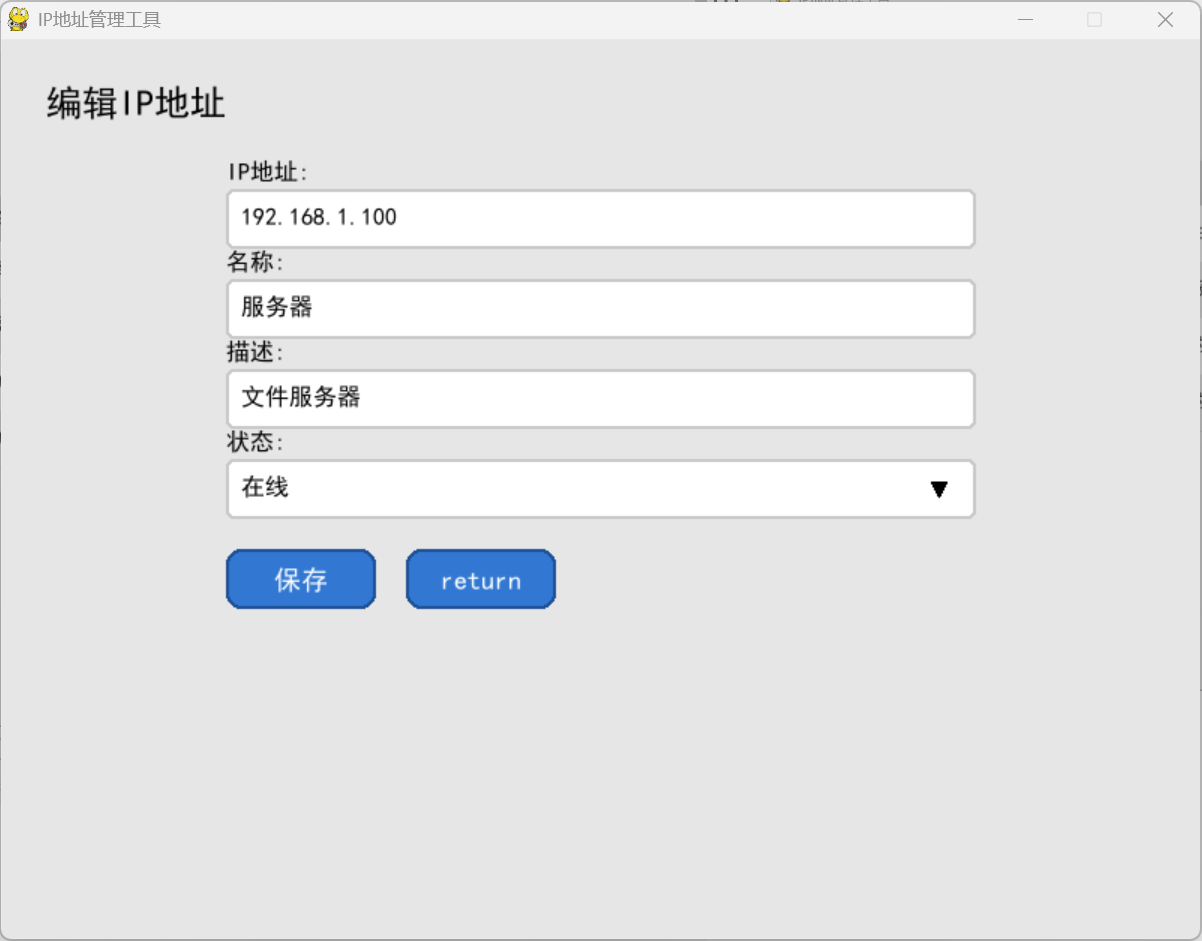Click inside the file server description text

(299, 398)
